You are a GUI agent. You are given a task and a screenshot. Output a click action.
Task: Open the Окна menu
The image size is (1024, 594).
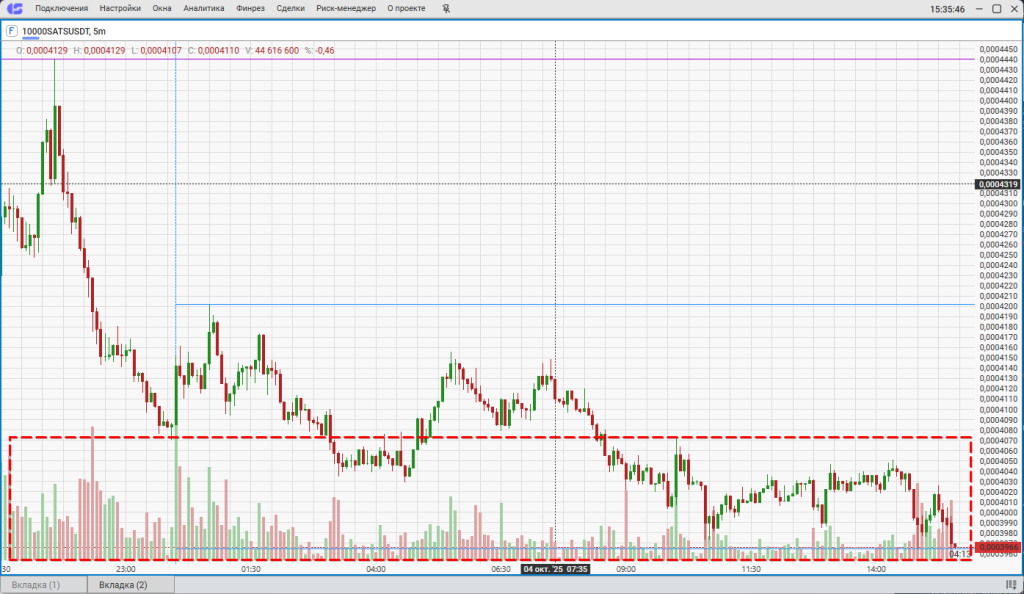pos(162,8)
